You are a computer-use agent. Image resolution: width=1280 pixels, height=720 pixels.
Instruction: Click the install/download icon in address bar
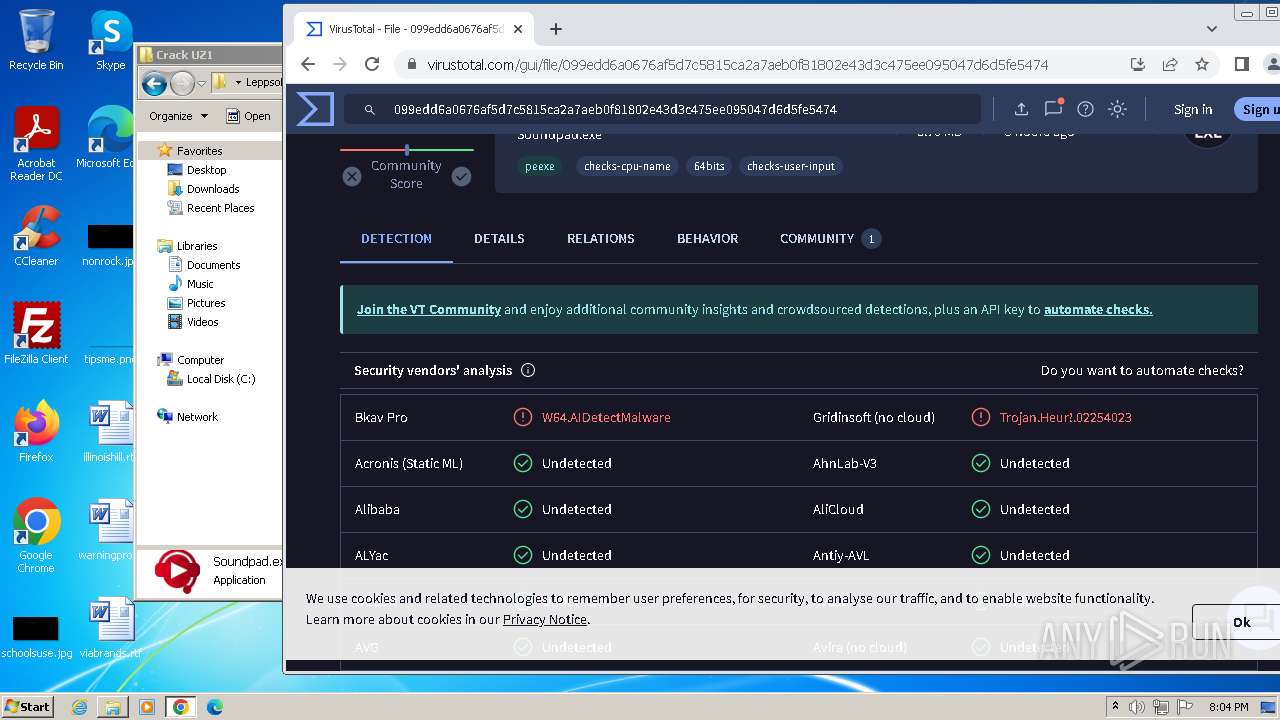tap(1138, 64)
